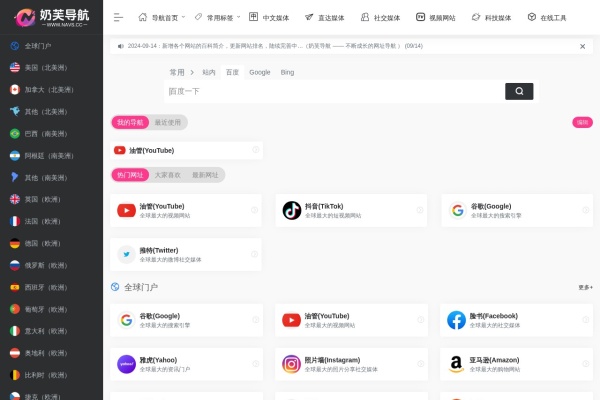Open the Google icon in hot sites
The image size is (600, 400).
point(458,210)
